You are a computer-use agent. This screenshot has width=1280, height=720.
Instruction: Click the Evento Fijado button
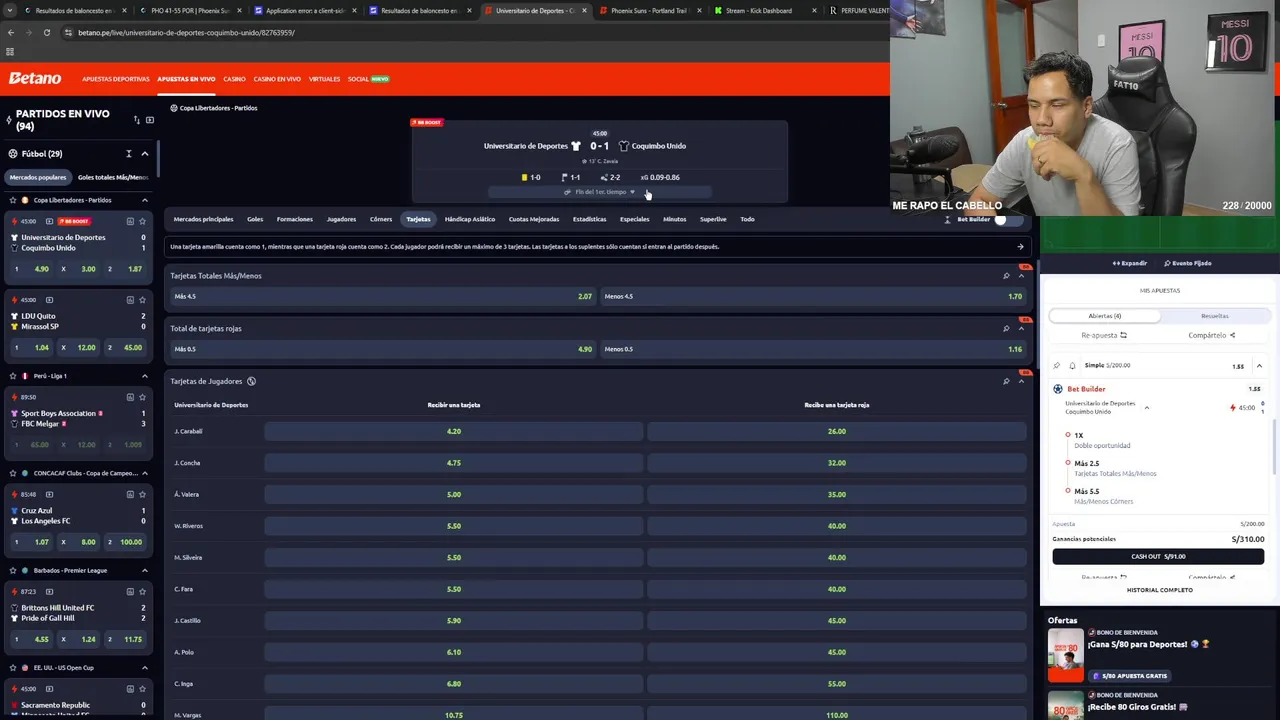[1188, 263]
